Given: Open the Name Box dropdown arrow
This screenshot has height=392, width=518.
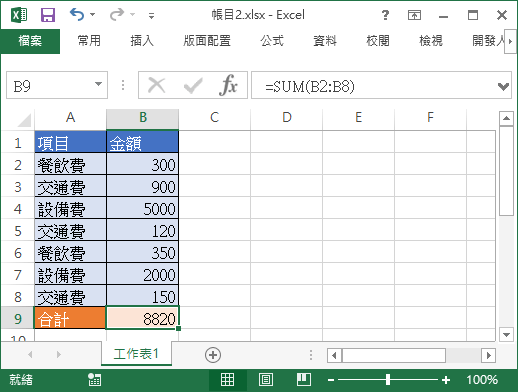Looking at the screenshot, I should tap(98, 84).
